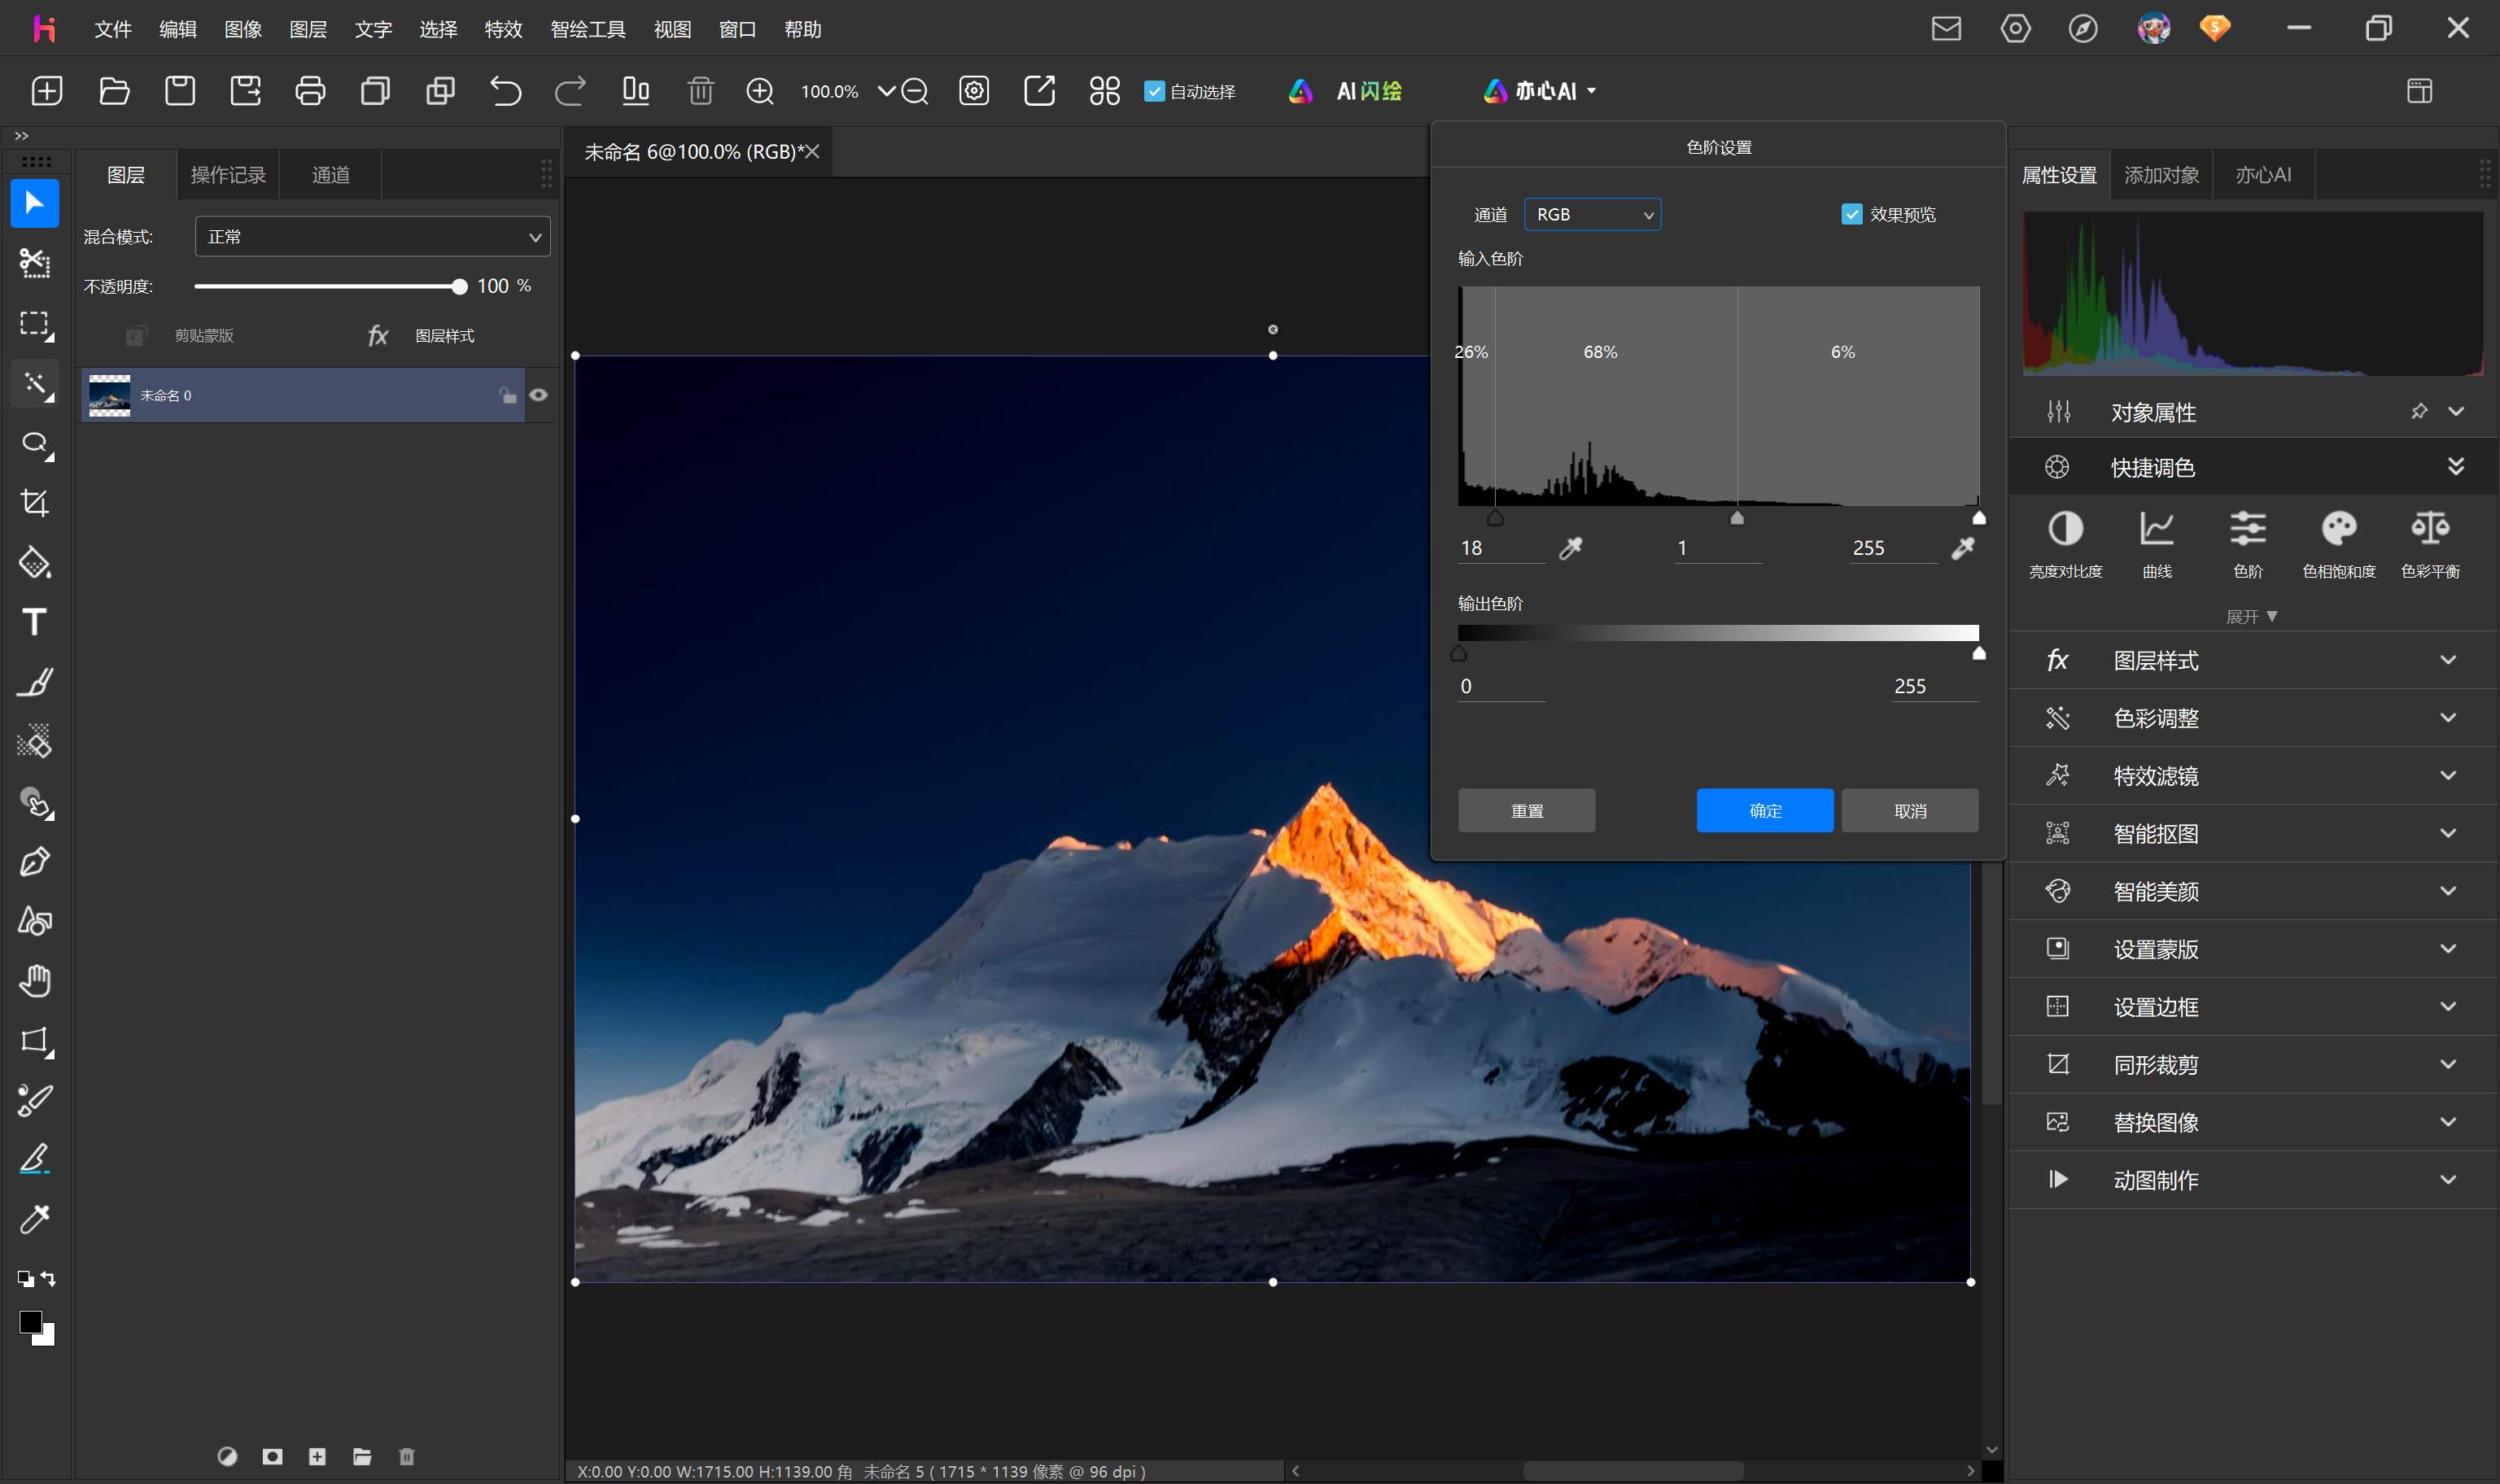Viewport: 2500px width, 1484px height.
Task: Open the zoom percentage dropdown arrow
Action: click(886, 91)
